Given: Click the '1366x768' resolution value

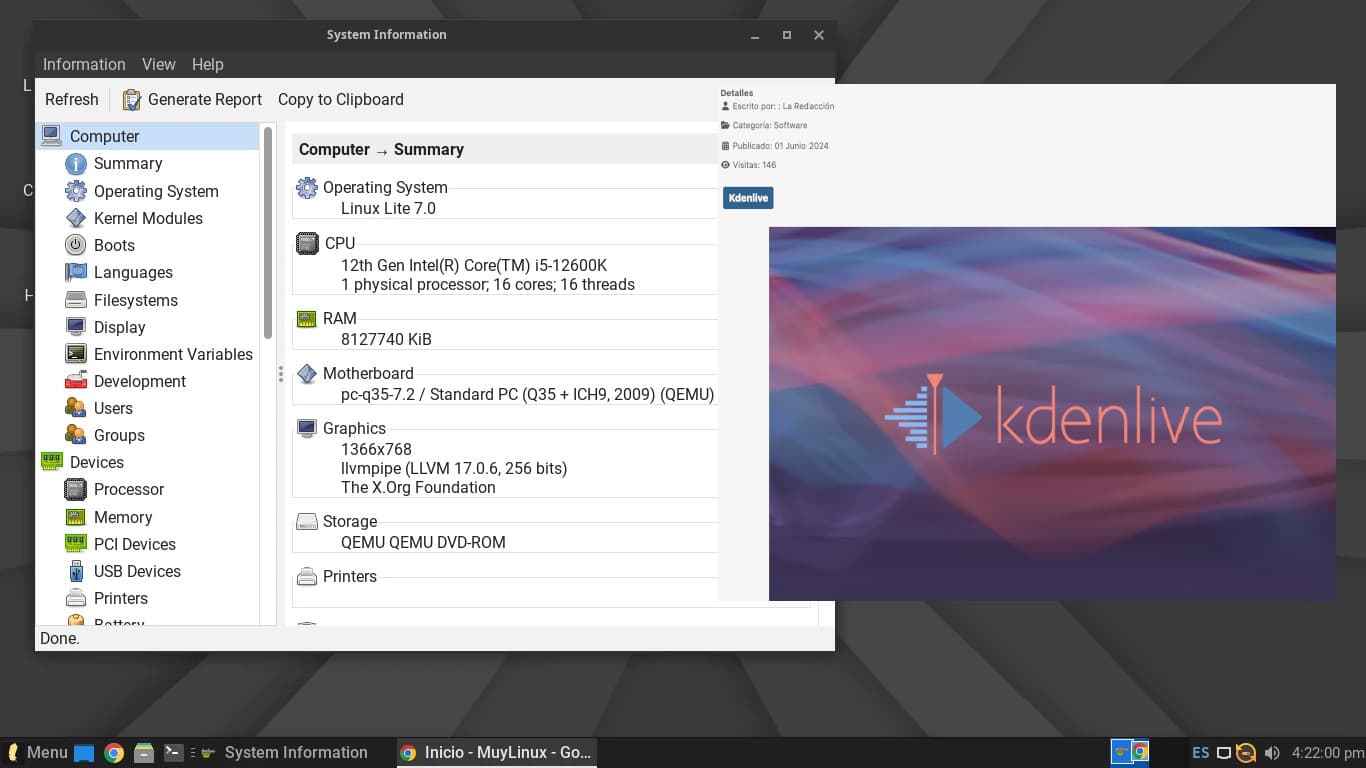Looking at the screenshot, I should (376, 449).
